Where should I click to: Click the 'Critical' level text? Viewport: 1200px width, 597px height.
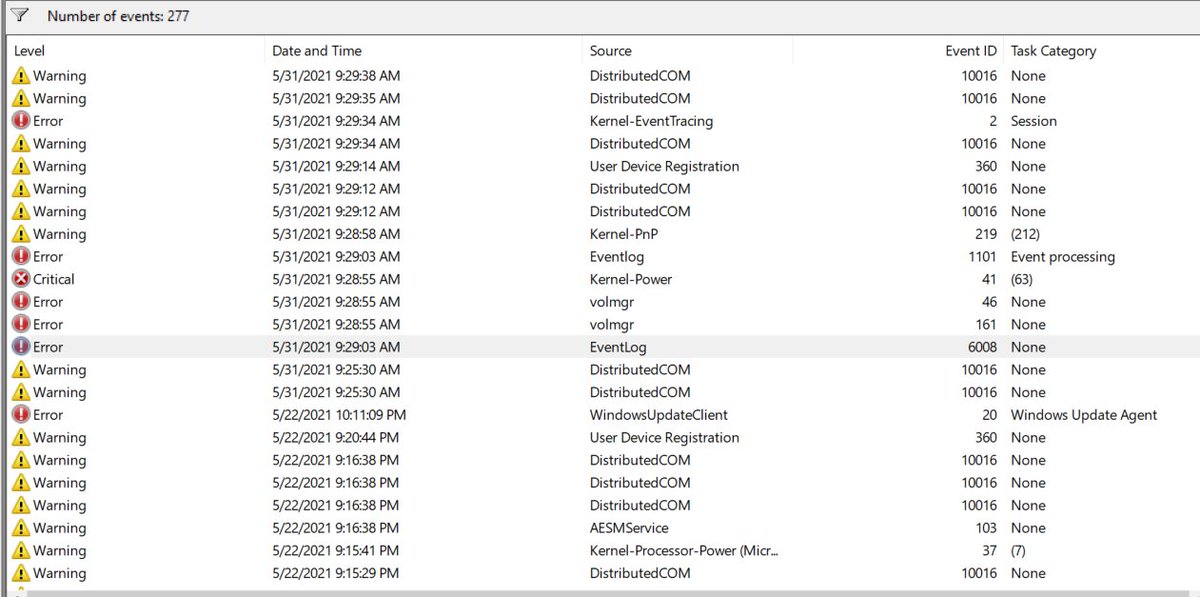tap(54, 279)
